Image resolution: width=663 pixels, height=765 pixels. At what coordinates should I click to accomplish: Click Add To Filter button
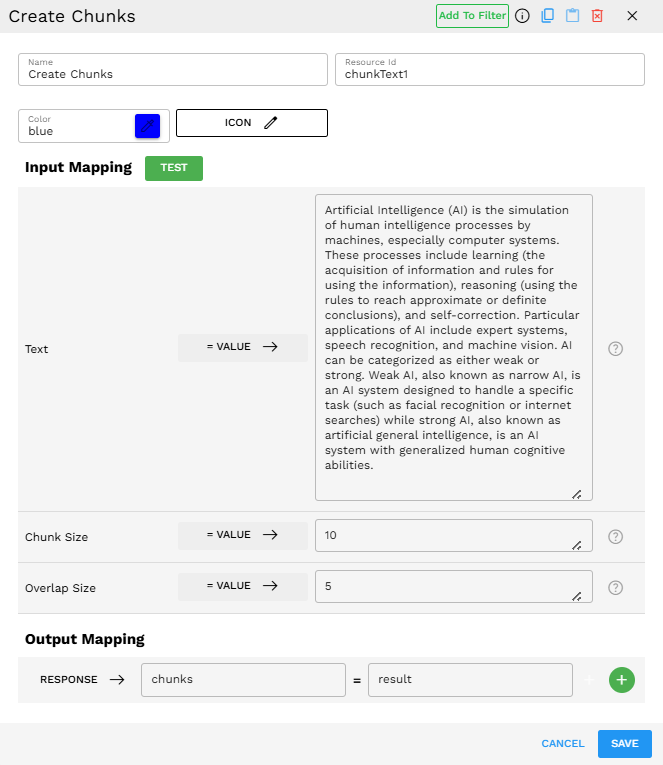[x=472, y=16]
